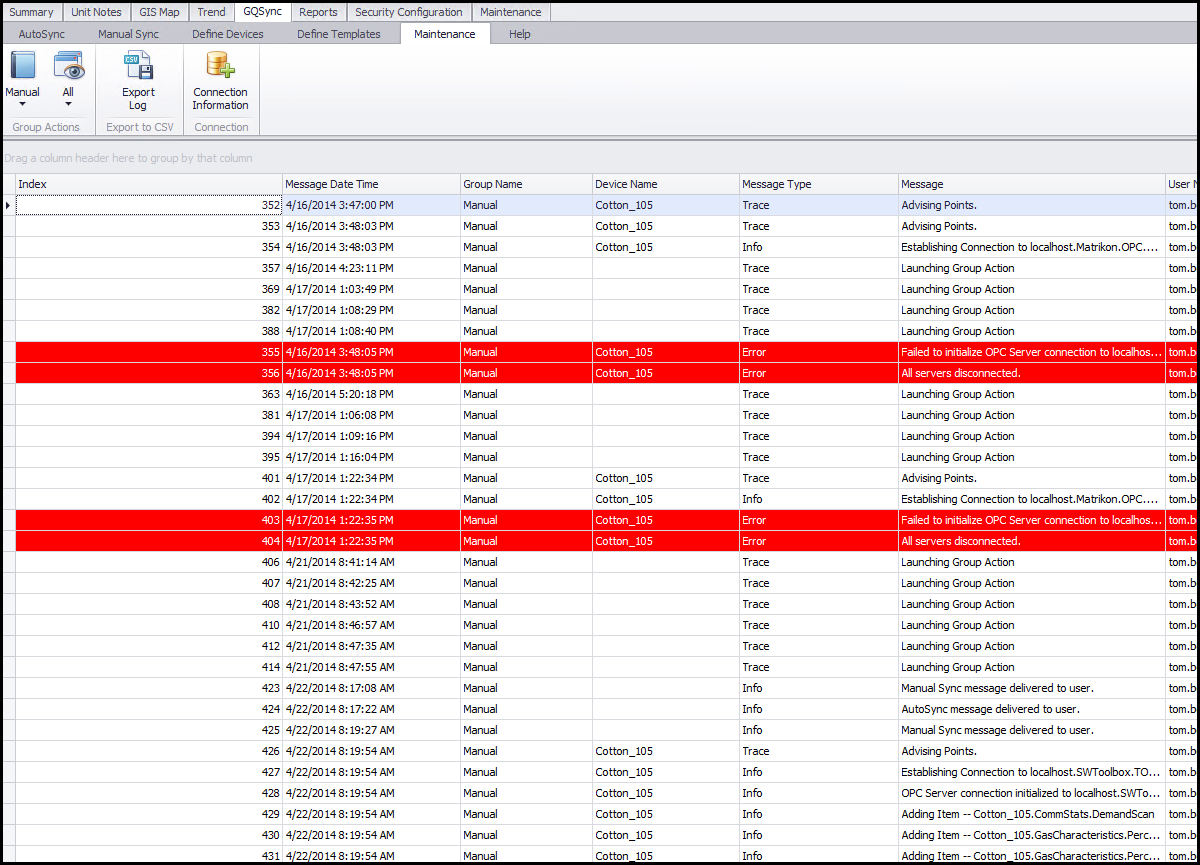
Task: Select the Help ribbon tab
Action: coord(519,34)
